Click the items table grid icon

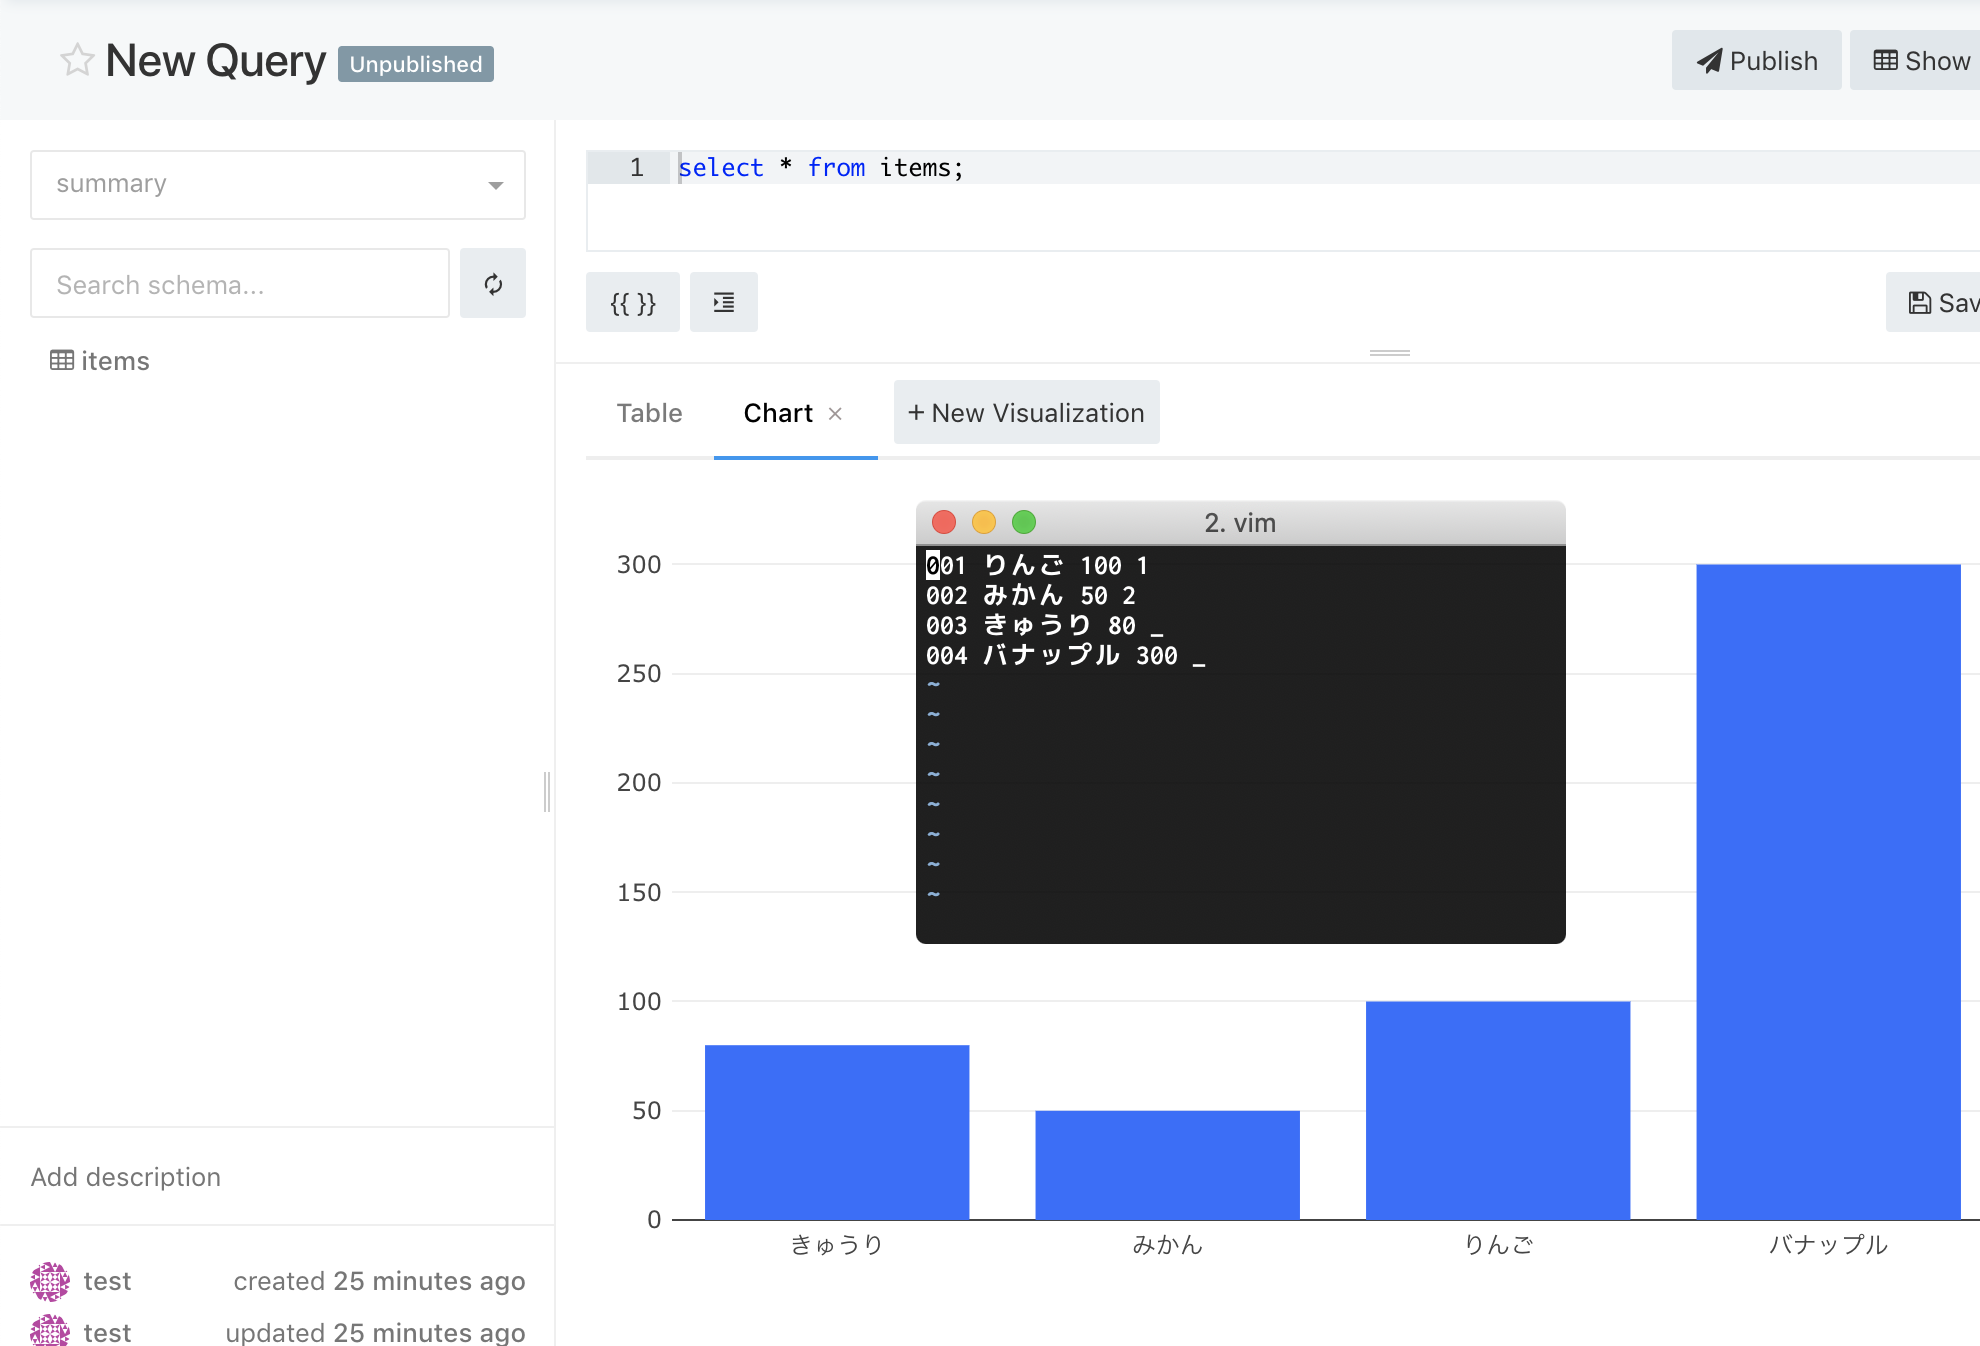point(62,360)
